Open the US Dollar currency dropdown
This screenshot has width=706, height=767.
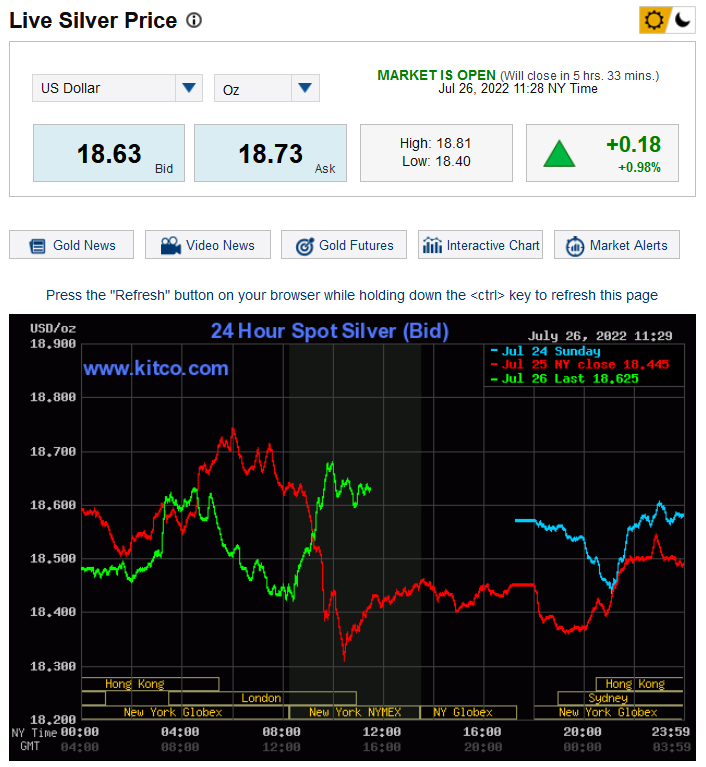(117, 88)
